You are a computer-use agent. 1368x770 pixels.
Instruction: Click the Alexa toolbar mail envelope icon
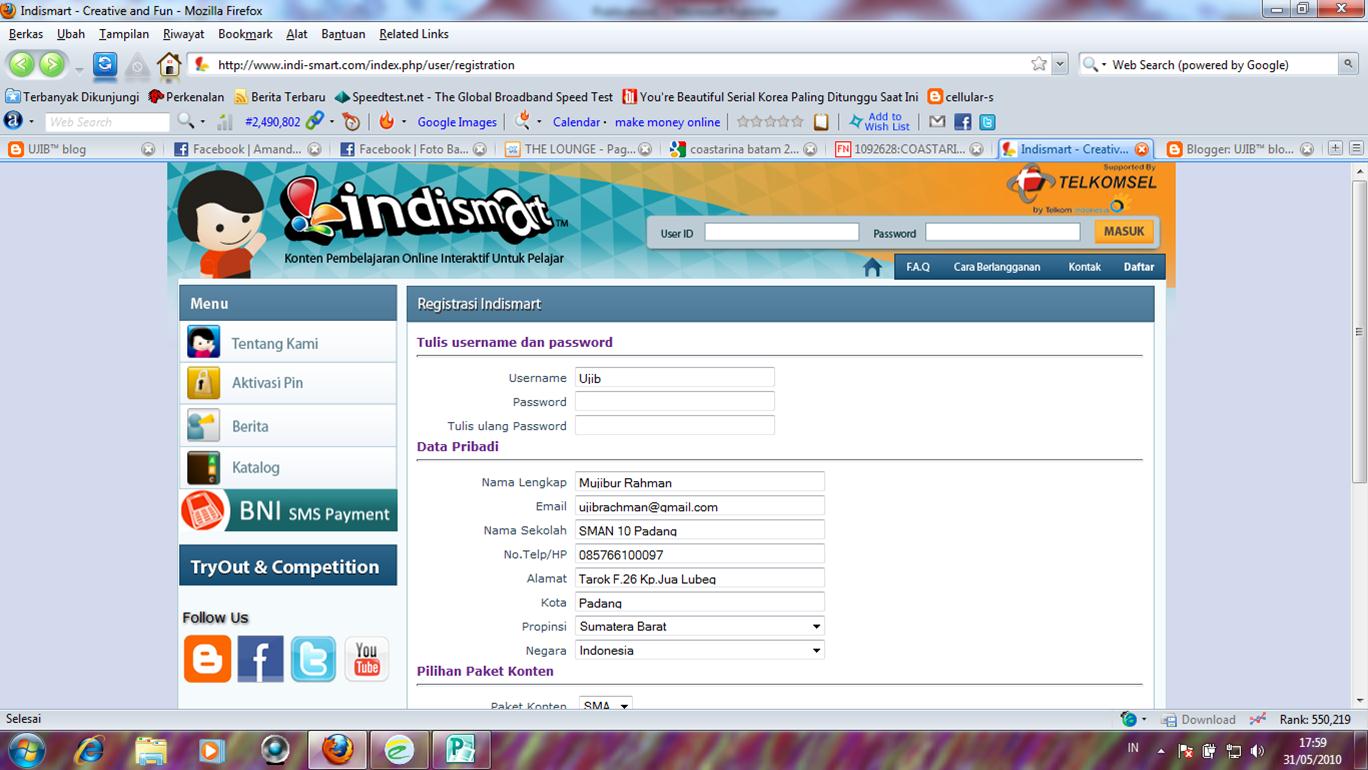click(937, 122)
